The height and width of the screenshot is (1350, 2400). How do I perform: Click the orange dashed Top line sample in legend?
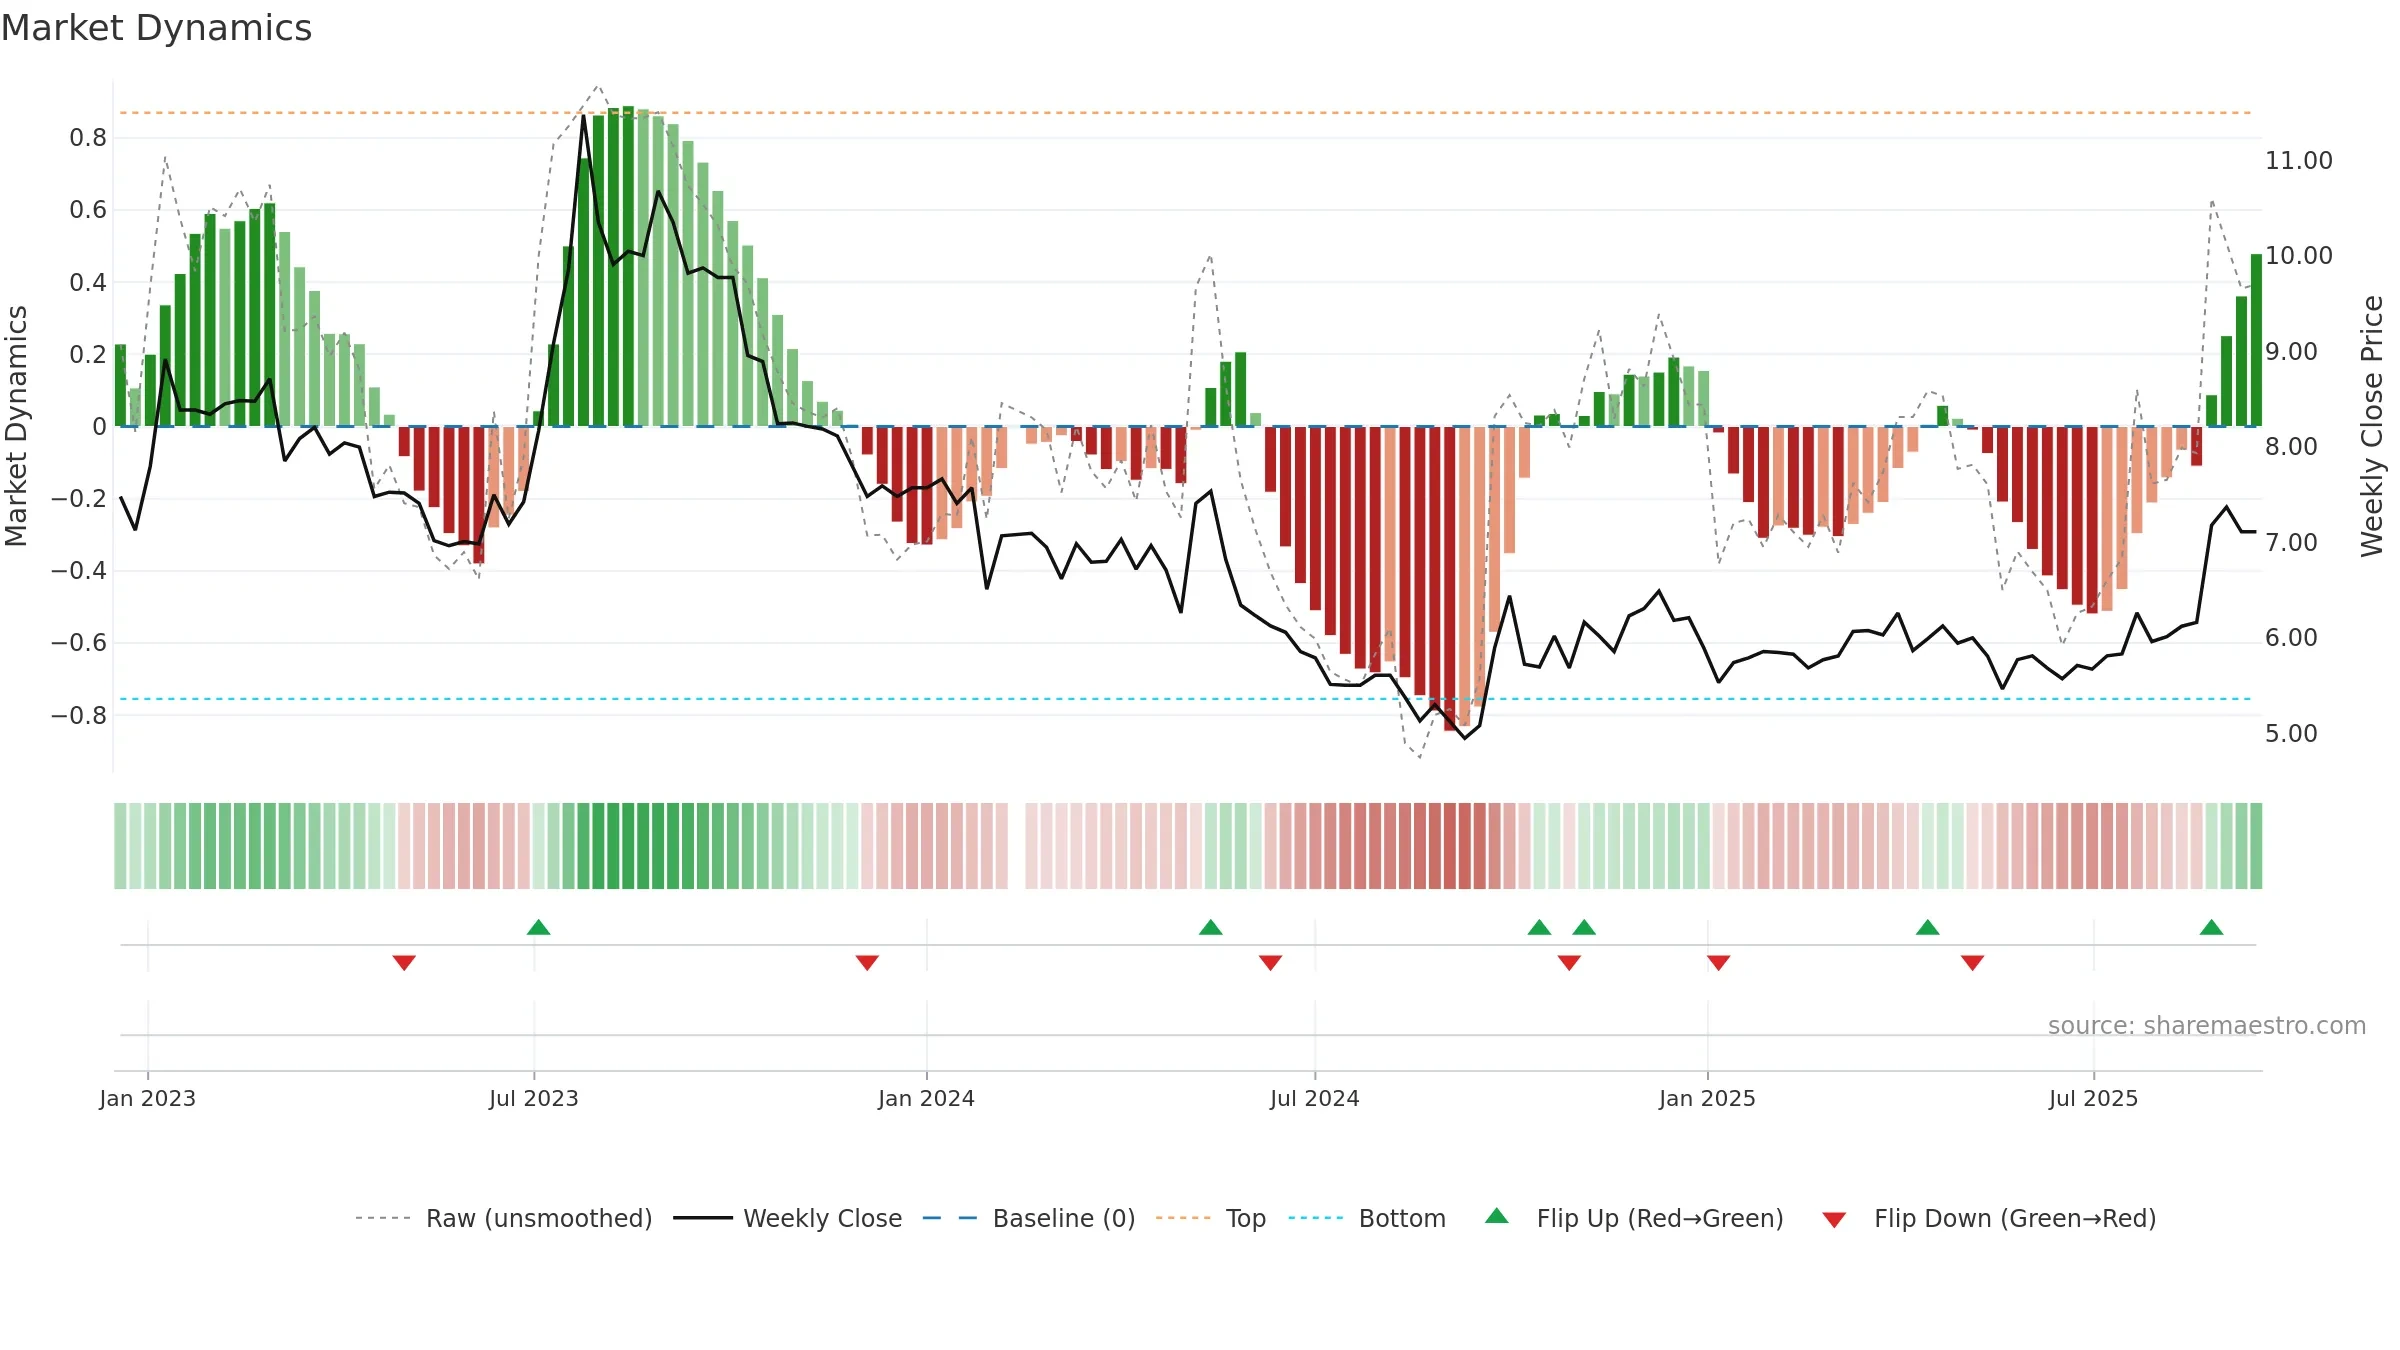coord(1183,1218)
